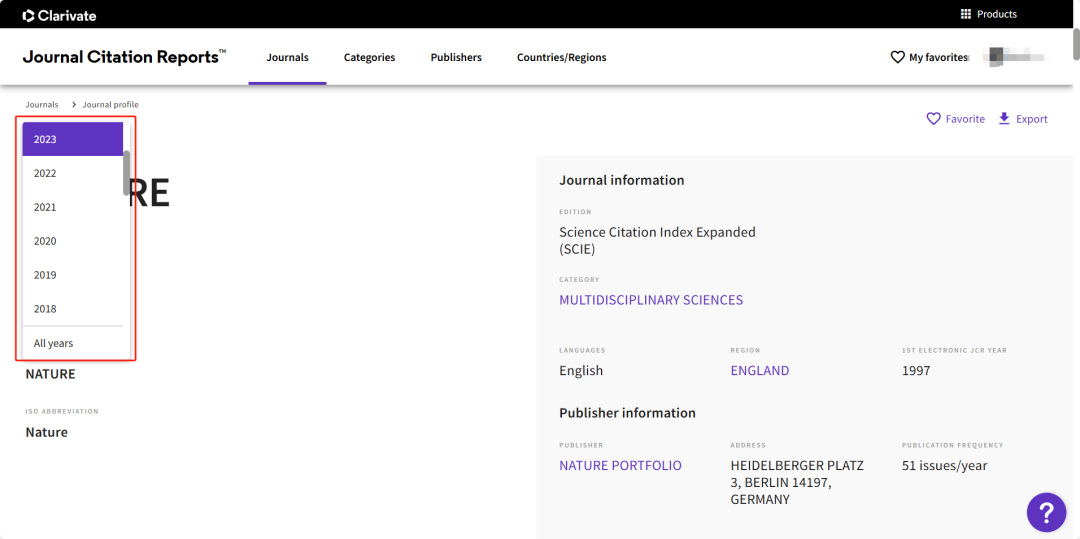
Task: Click the breadcrumb chevron arrow
Action: [74, 105]
